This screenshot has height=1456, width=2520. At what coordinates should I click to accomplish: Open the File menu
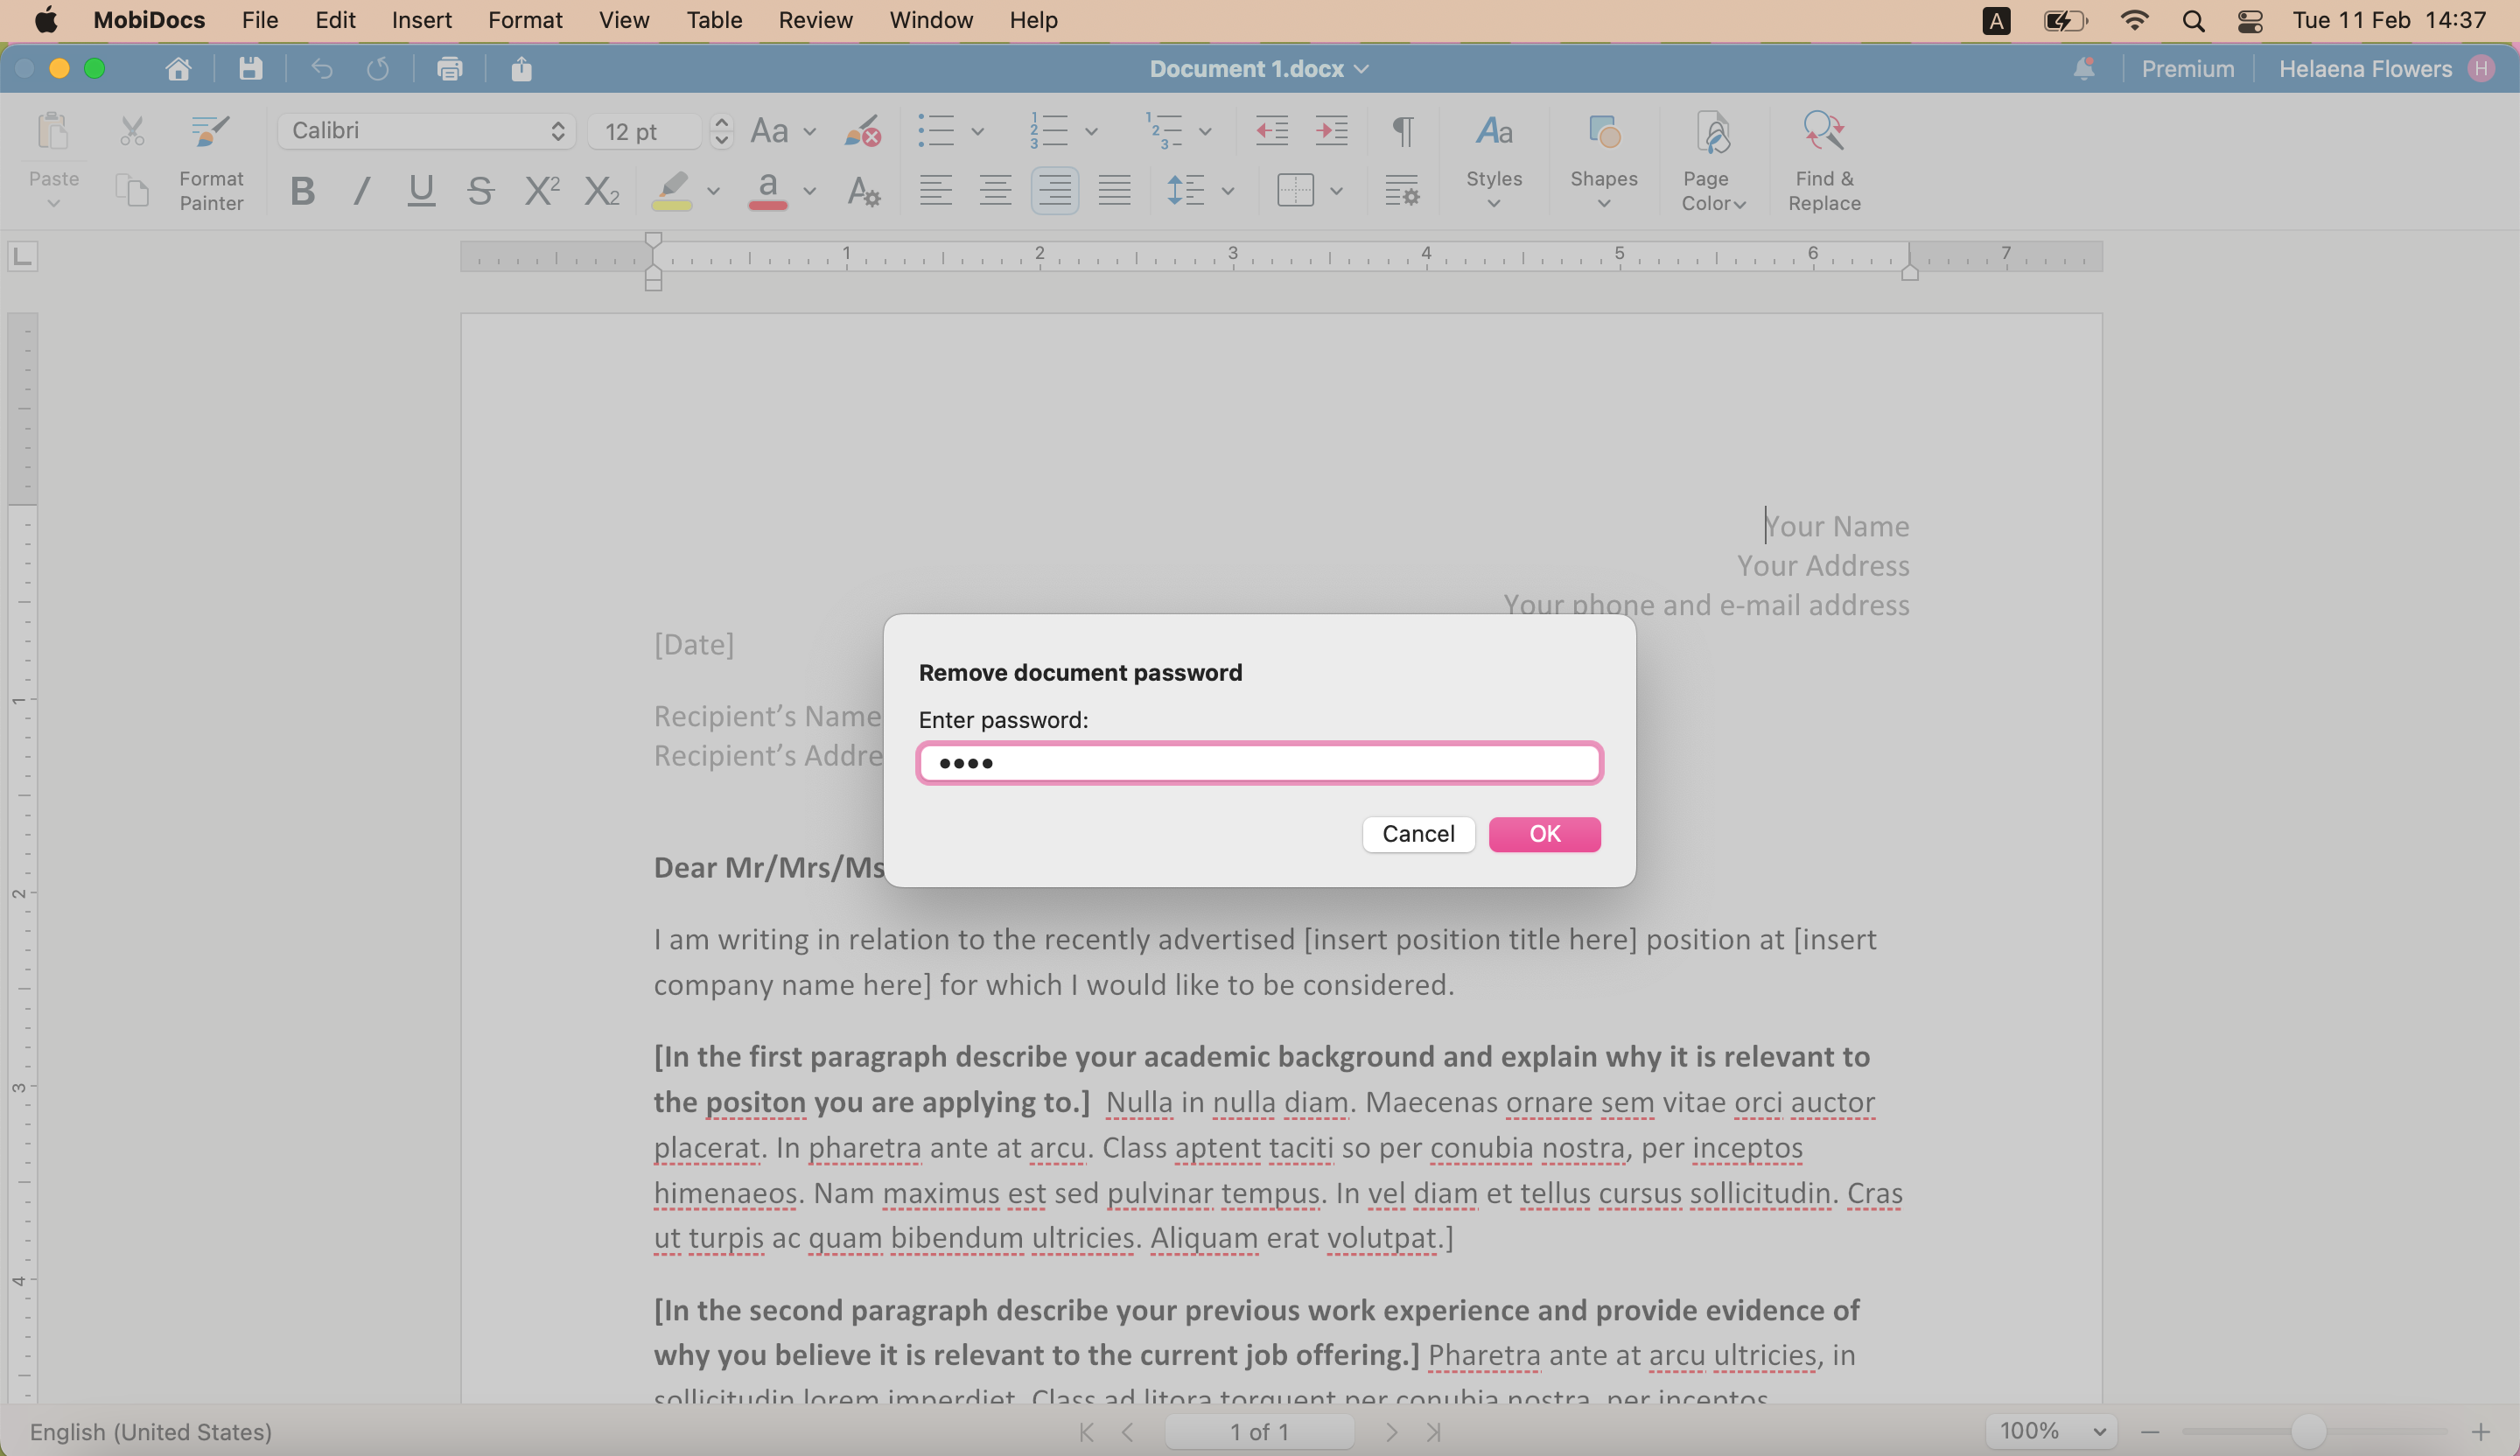click(x=260, y=20)
